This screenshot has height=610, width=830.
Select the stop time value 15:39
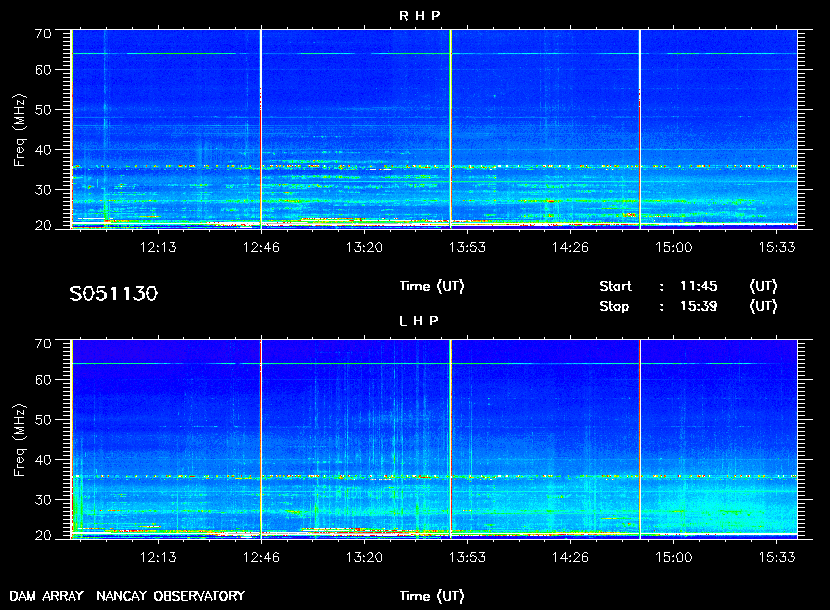point(698,307)
